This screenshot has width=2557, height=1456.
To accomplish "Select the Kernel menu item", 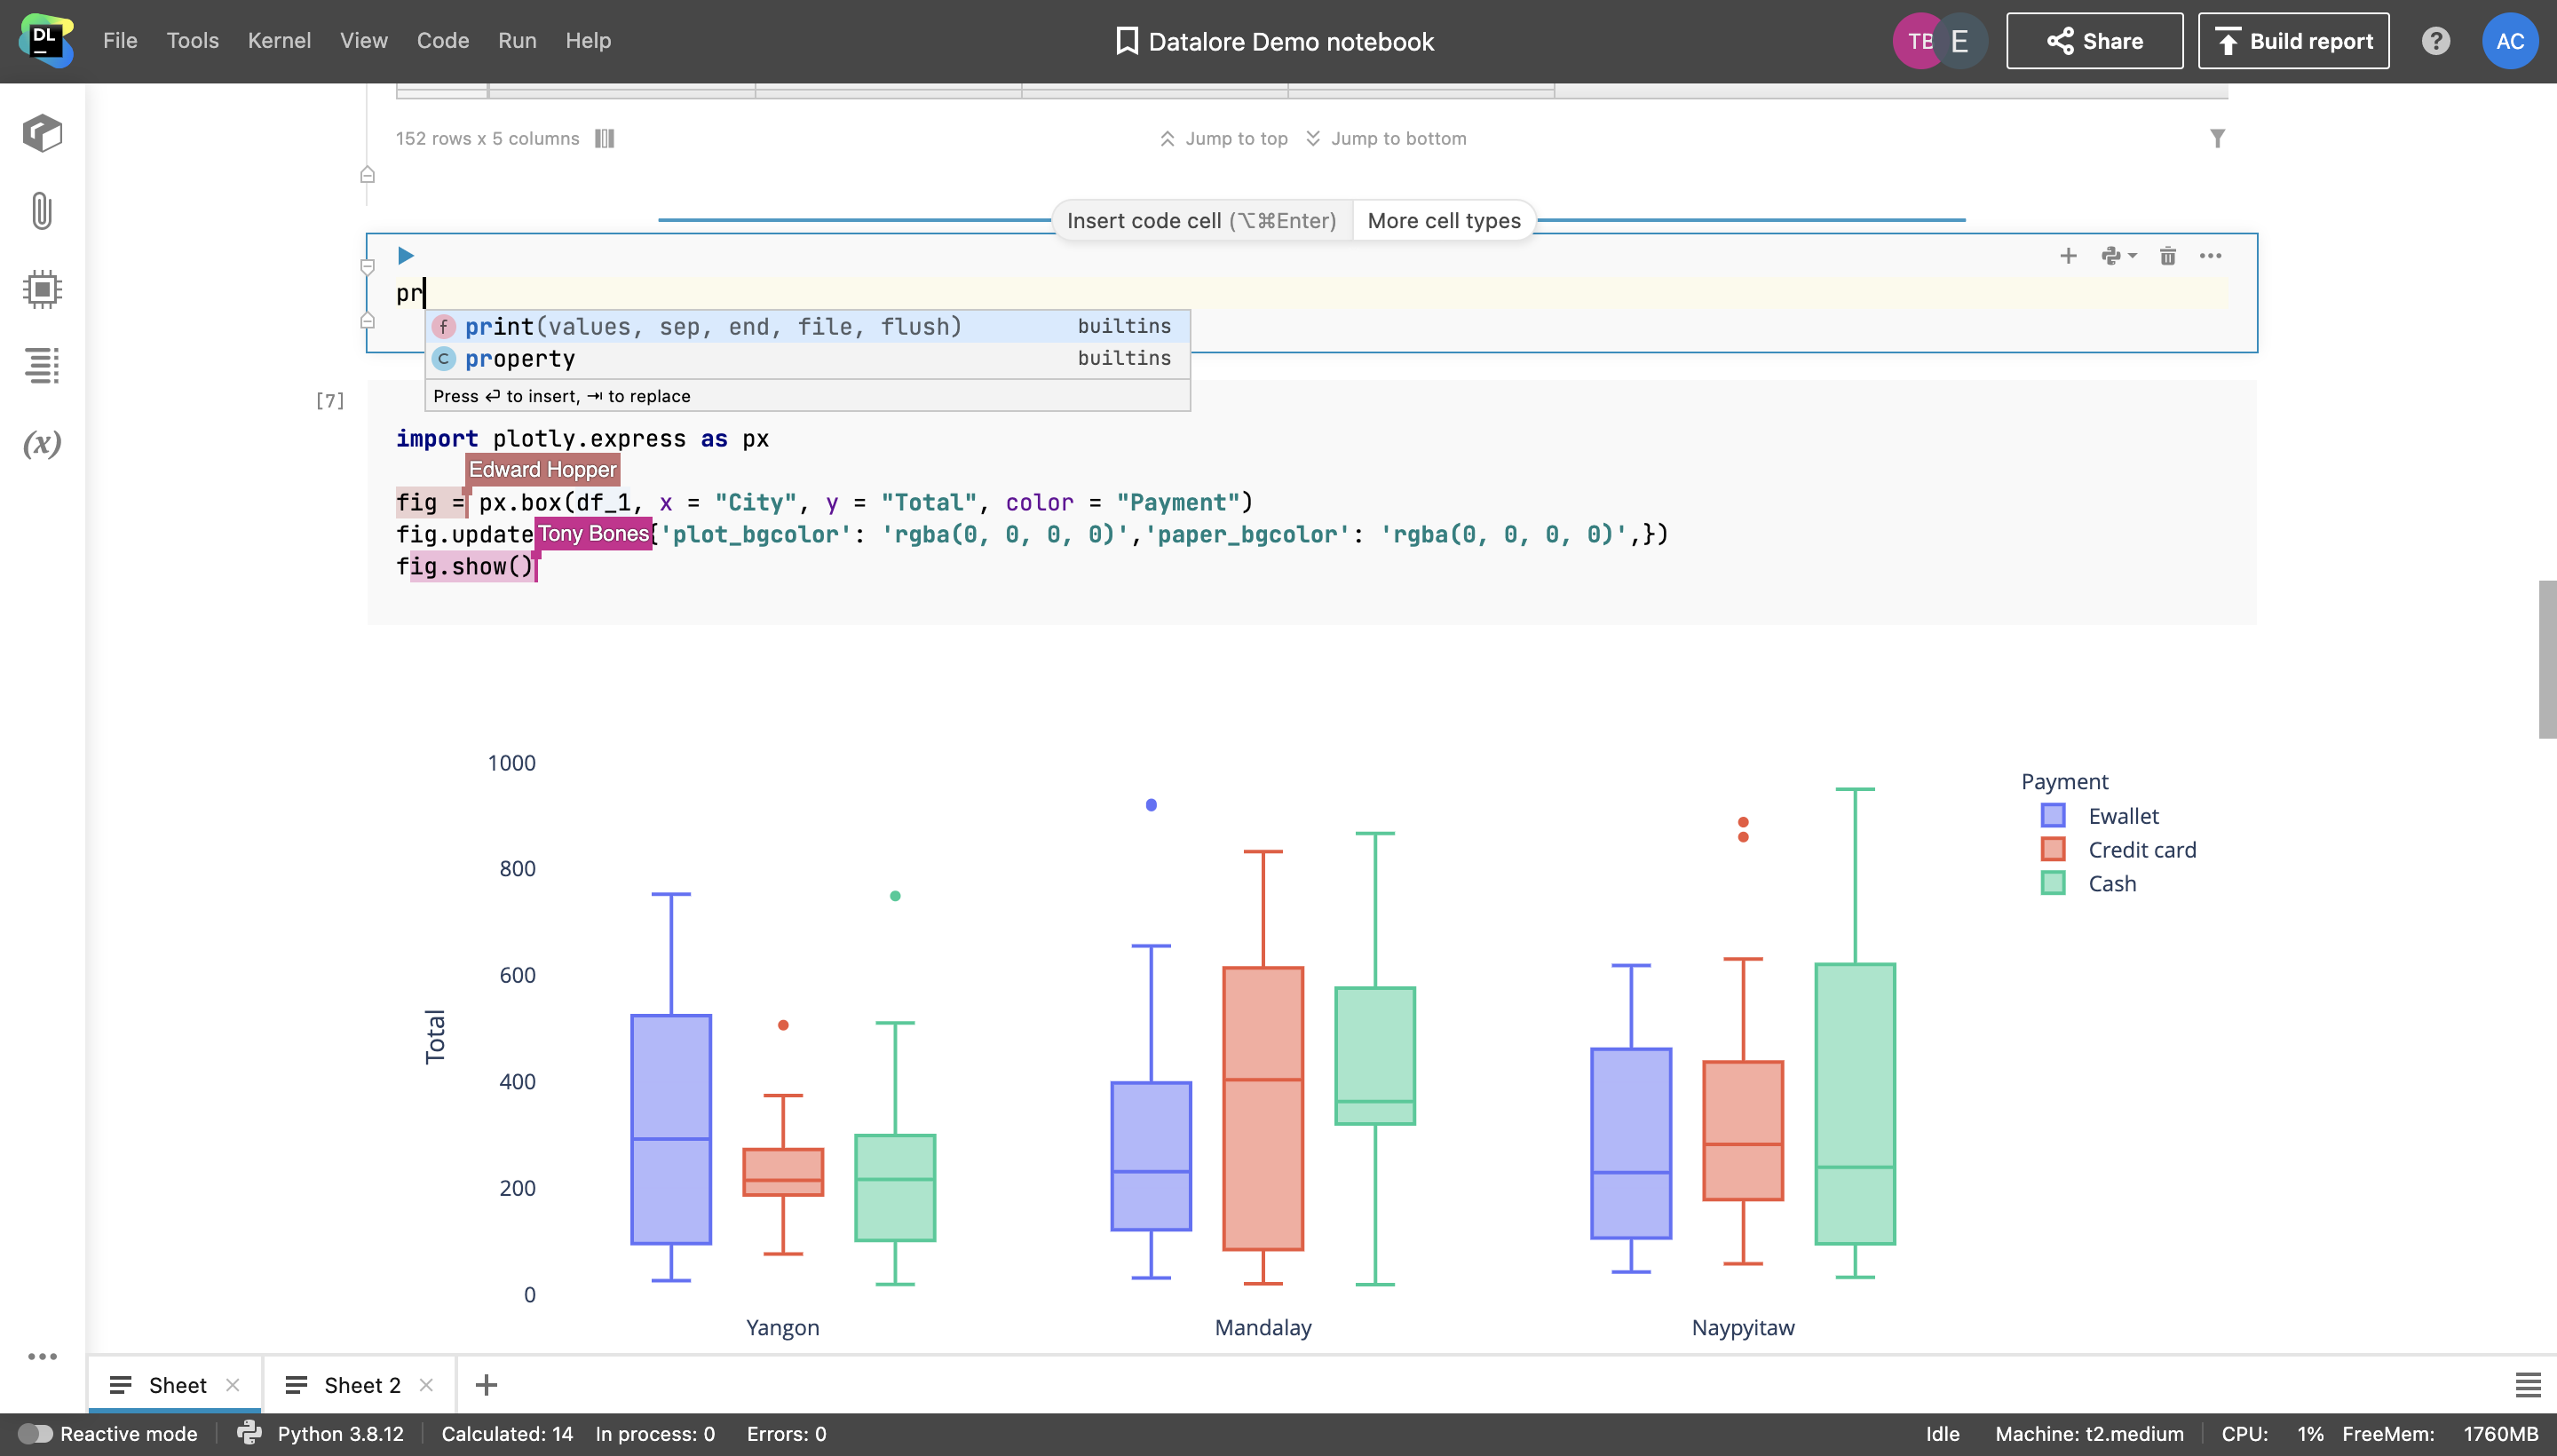I will tap(280, 41).
